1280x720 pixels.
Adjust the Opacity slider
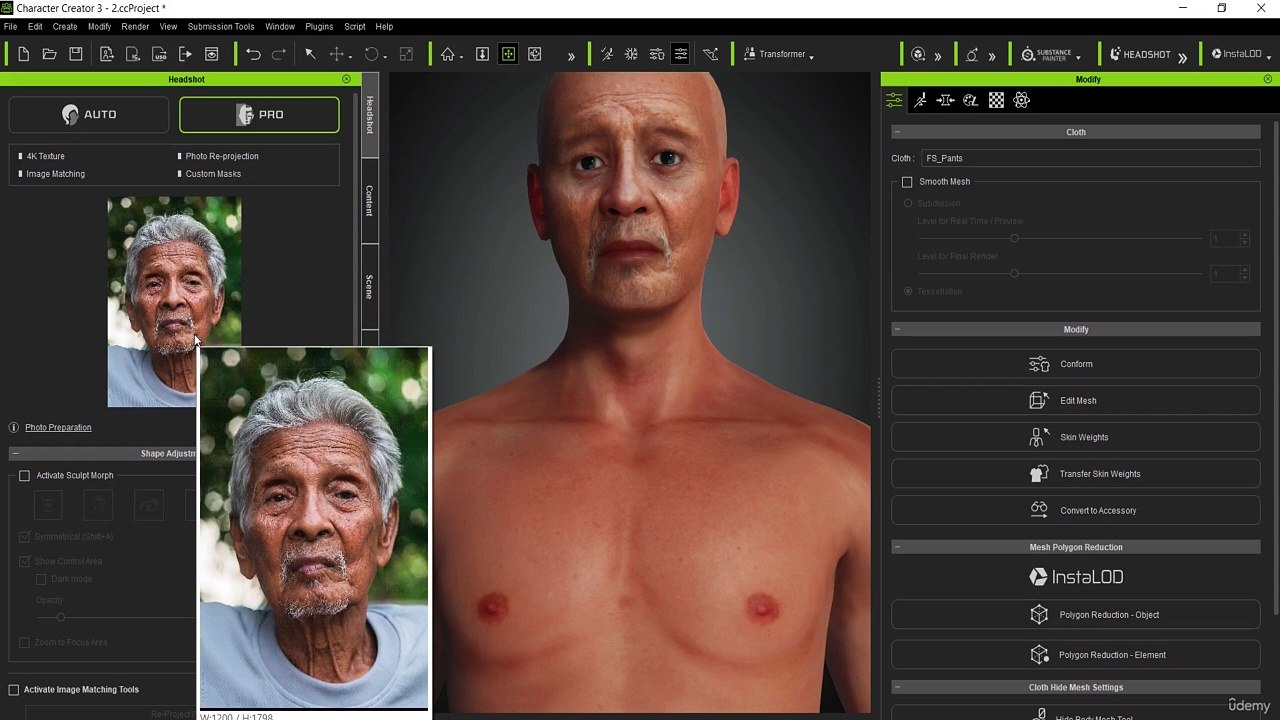[60, 617]
